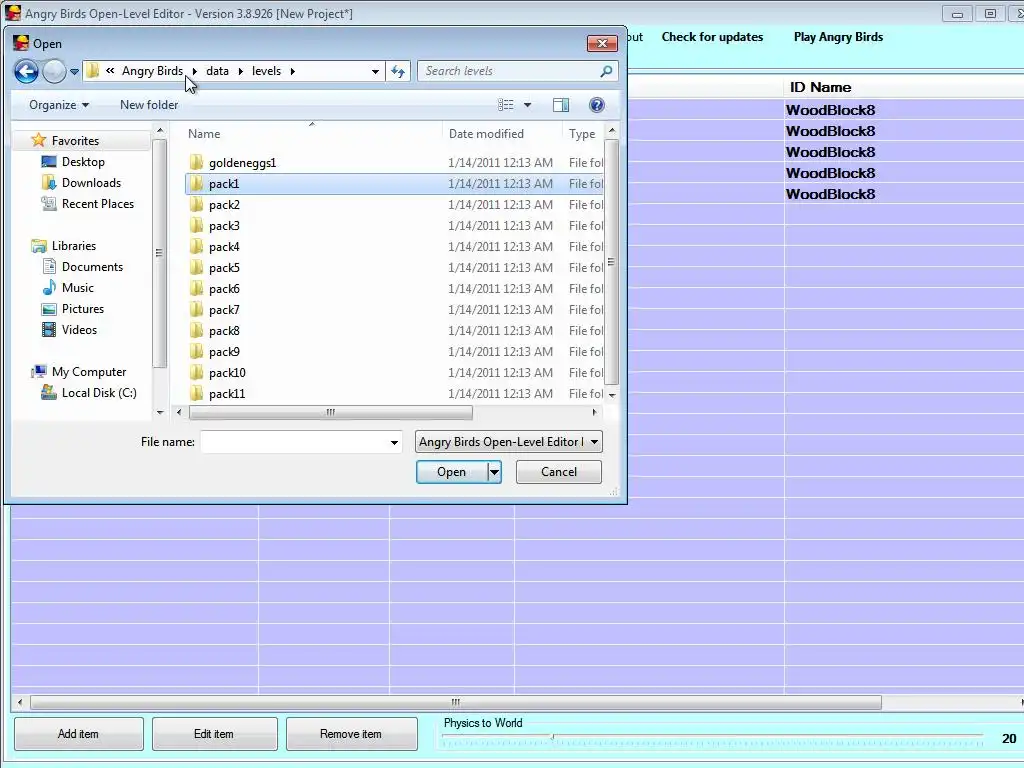Screen dimensions: 1024x768
Task: Click the data breadcrumb segment
Action: (x=217, y=71)
